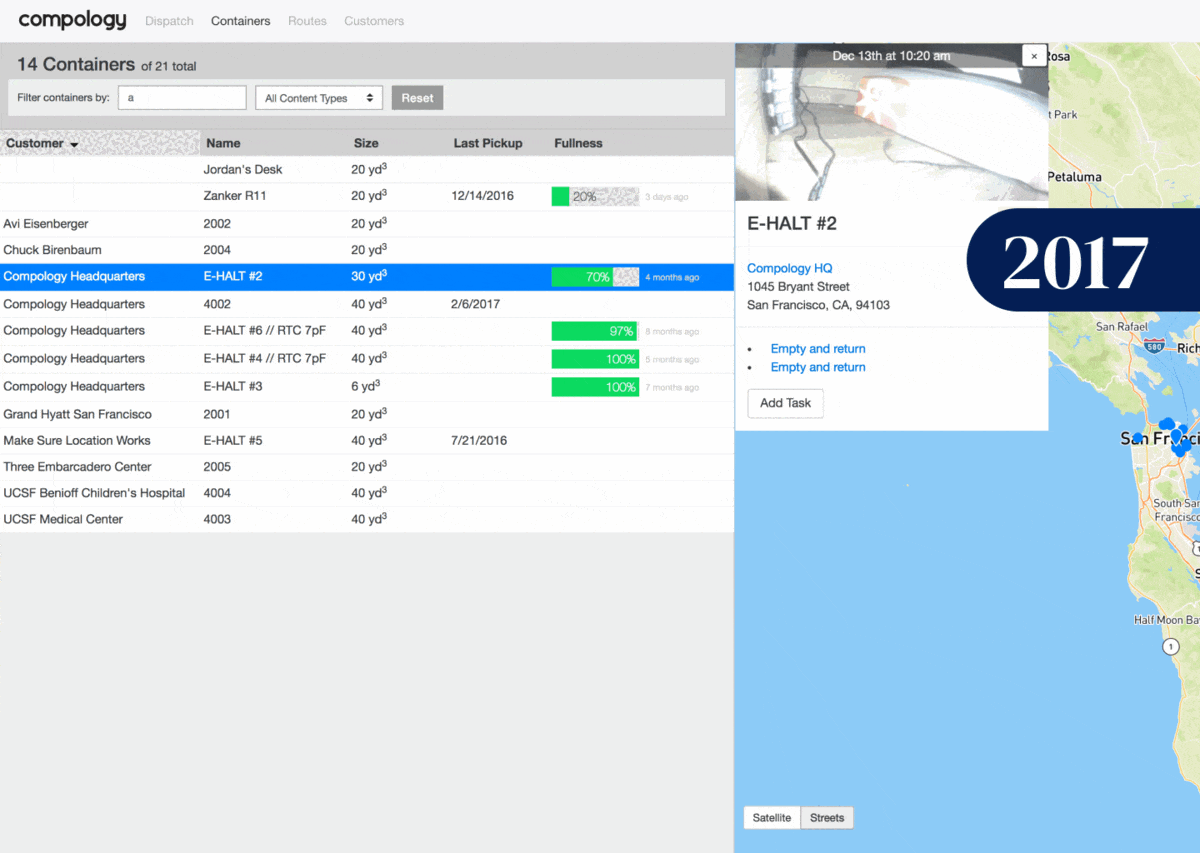The height and width of the screenshot is (853, 1200).
Task: Select the Three Embarcadero Center row
Action: click(367, 467)
